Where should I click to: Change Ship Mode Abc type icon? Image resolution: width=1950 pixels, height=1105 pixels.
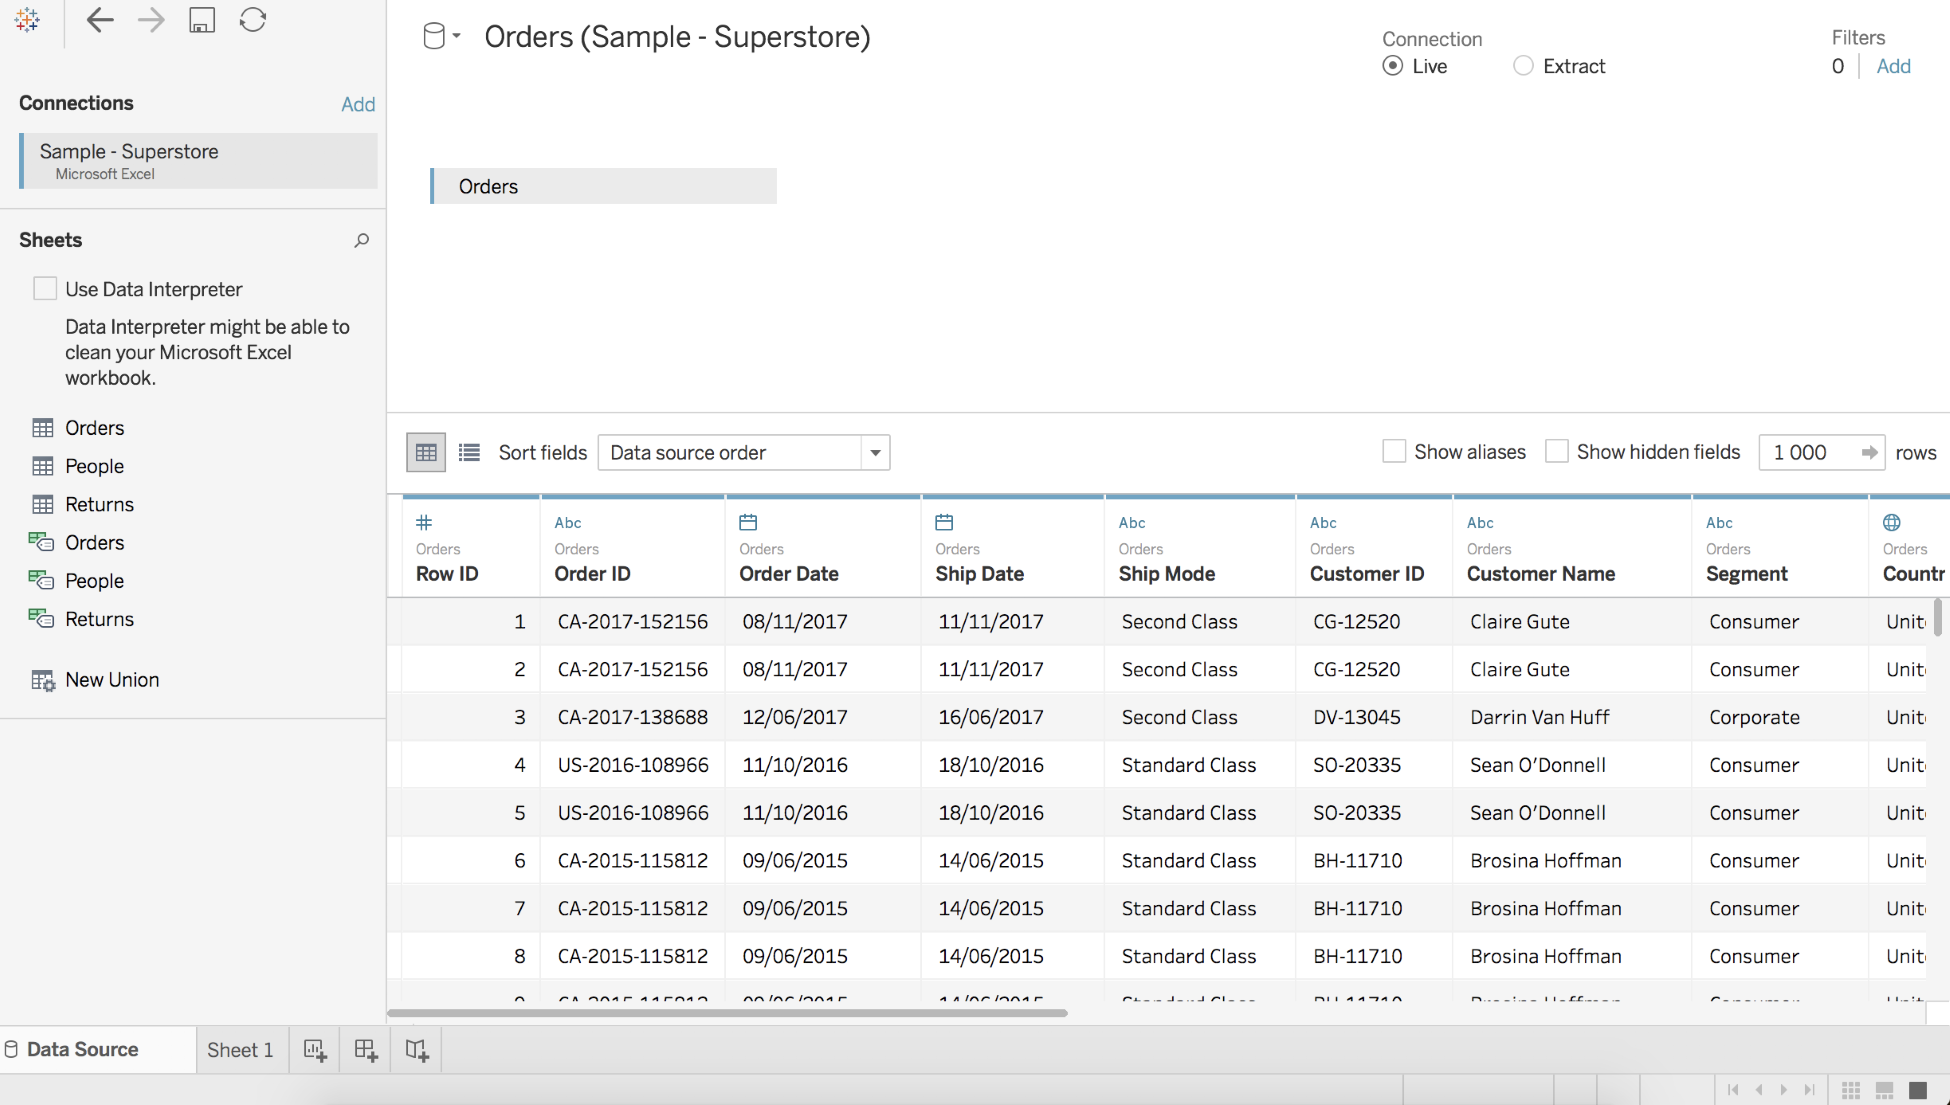pyautogui.click(x=1132, y=522)
